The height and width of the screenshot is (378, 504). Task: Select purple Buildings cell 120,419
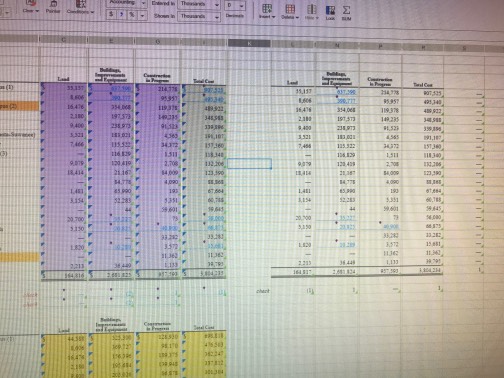point(111,164)
